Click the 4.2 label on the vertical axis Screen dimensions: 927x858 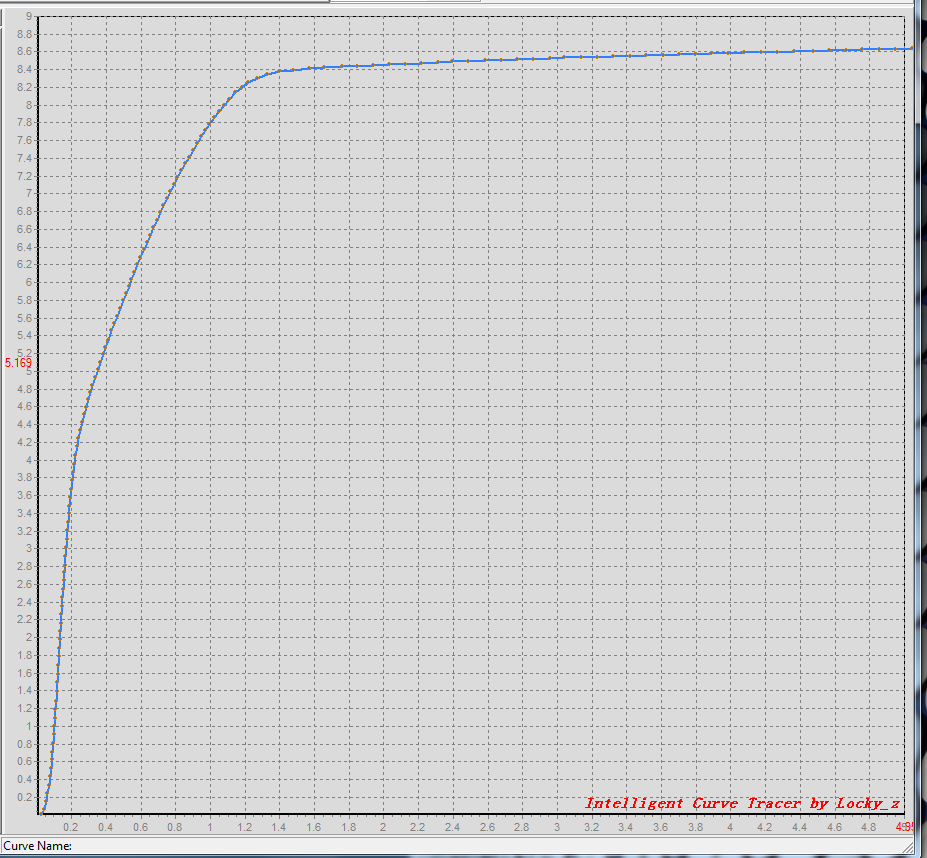click(x=24, y=442)
